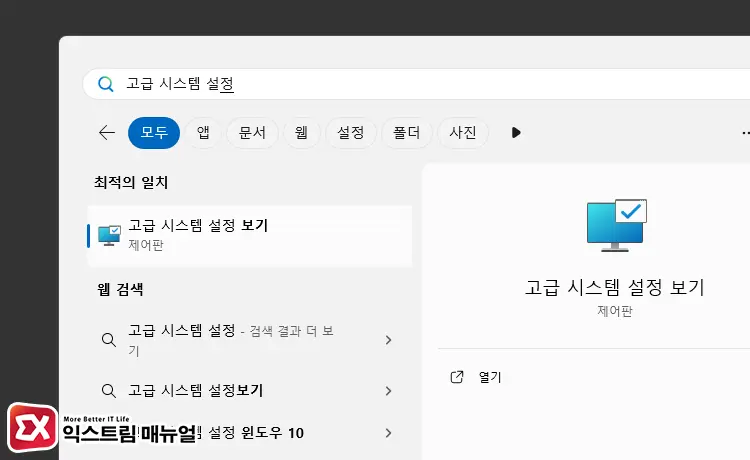Open web suggestion ending in 설정 윈도우 10
The height and width of the screenshot is (460, 750).
coord(250,433)
